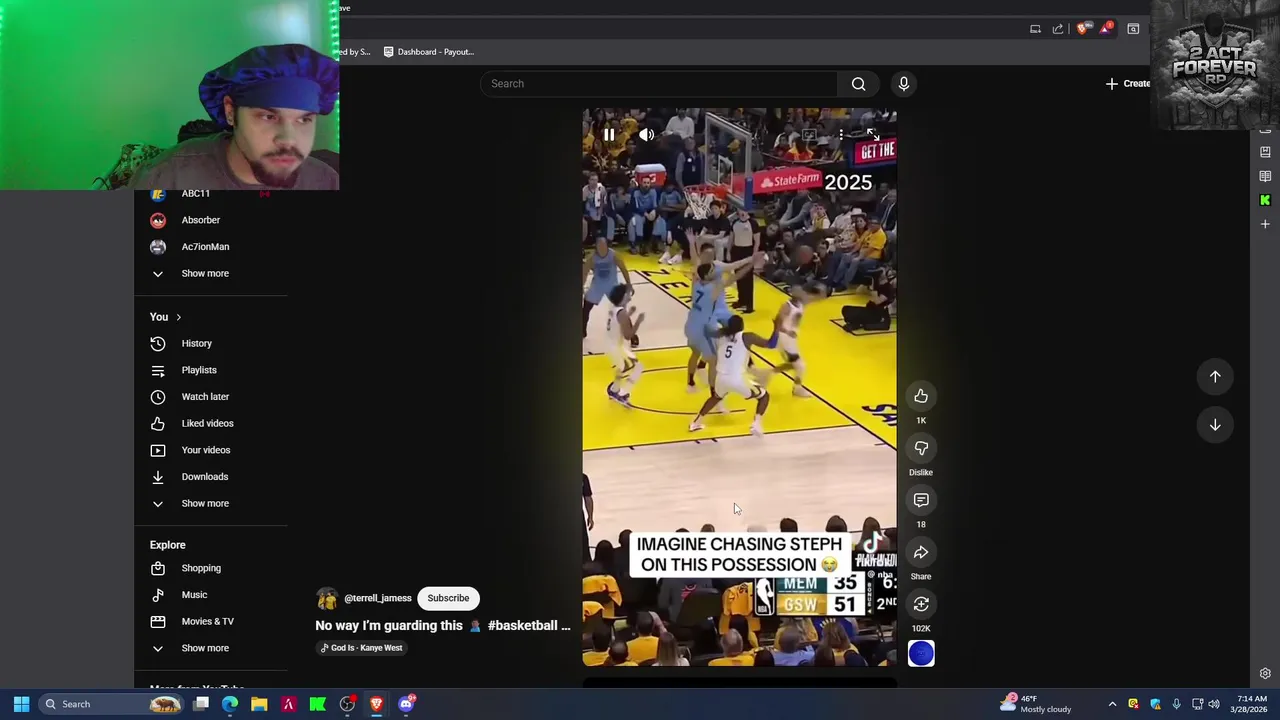Show hidden system tray icons
The width and height of the screenshot is (1280, 720).
tap(1112, 704)
